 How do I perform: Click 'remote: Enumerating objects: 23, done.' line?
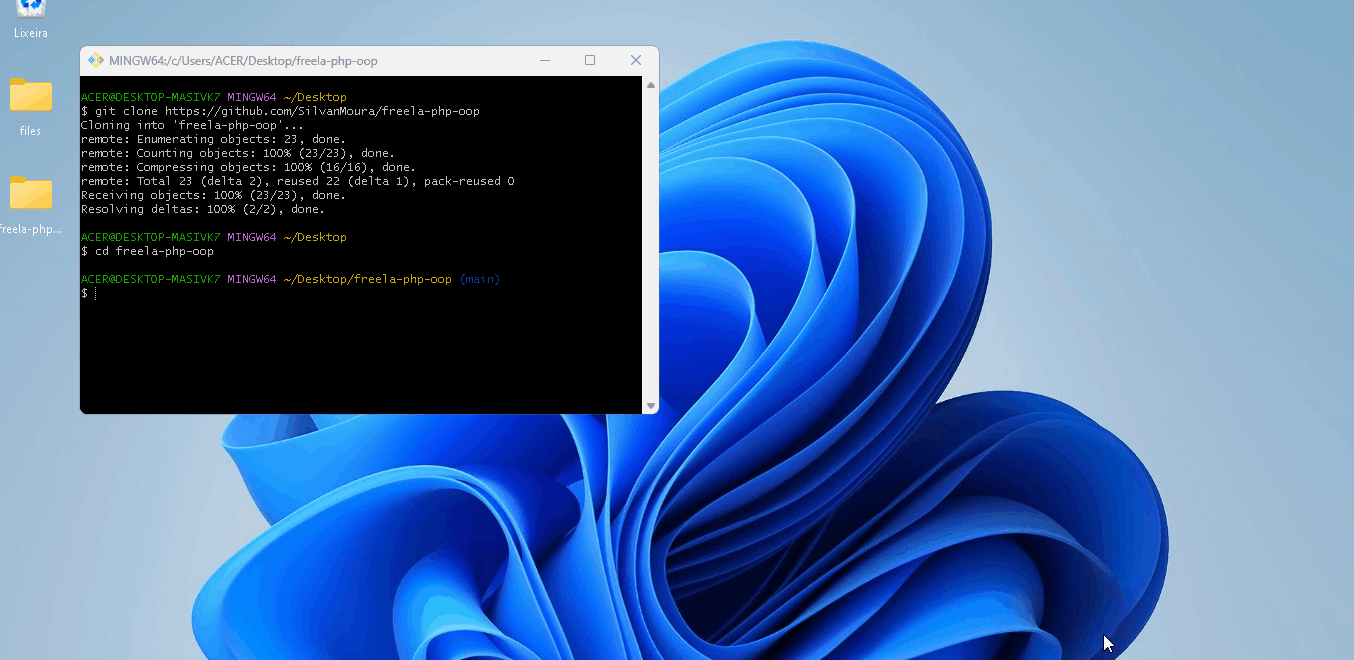[x=213, y=139]
